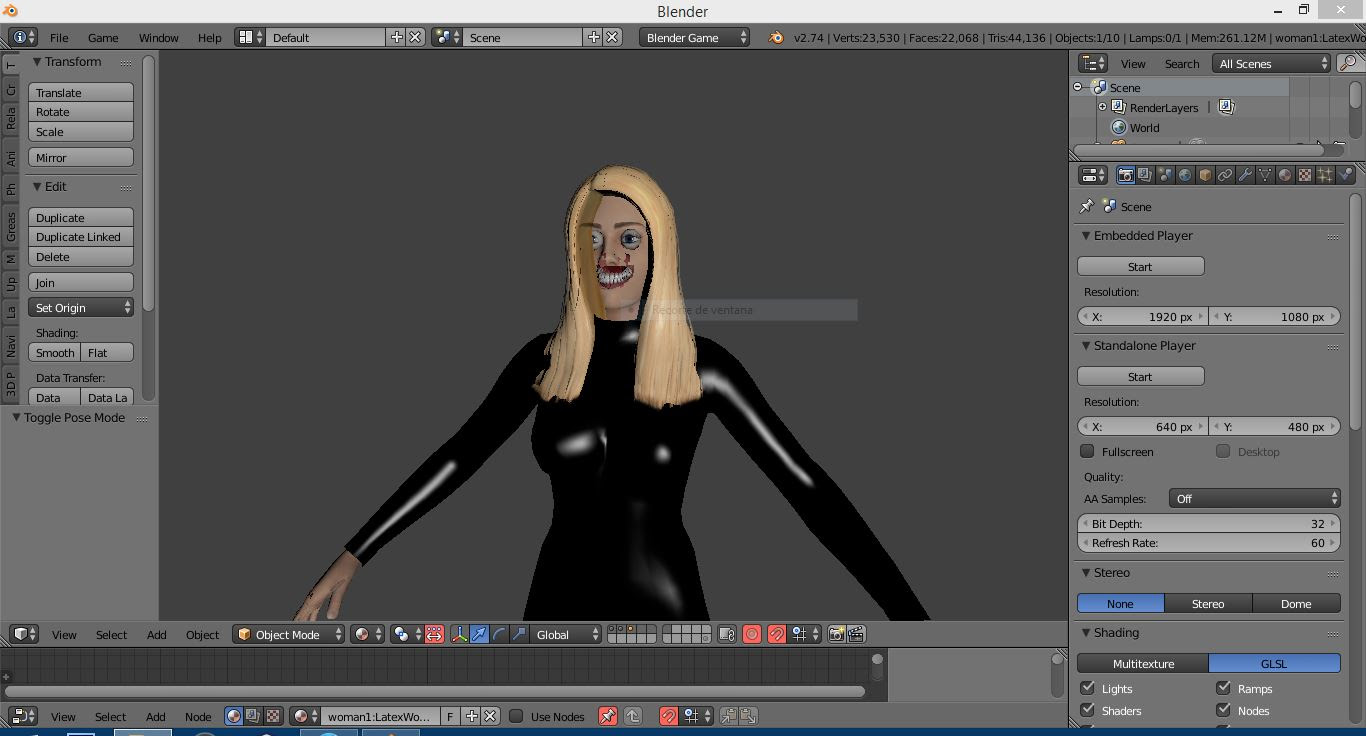Enable the Fullscreen checkbox

1087,451
